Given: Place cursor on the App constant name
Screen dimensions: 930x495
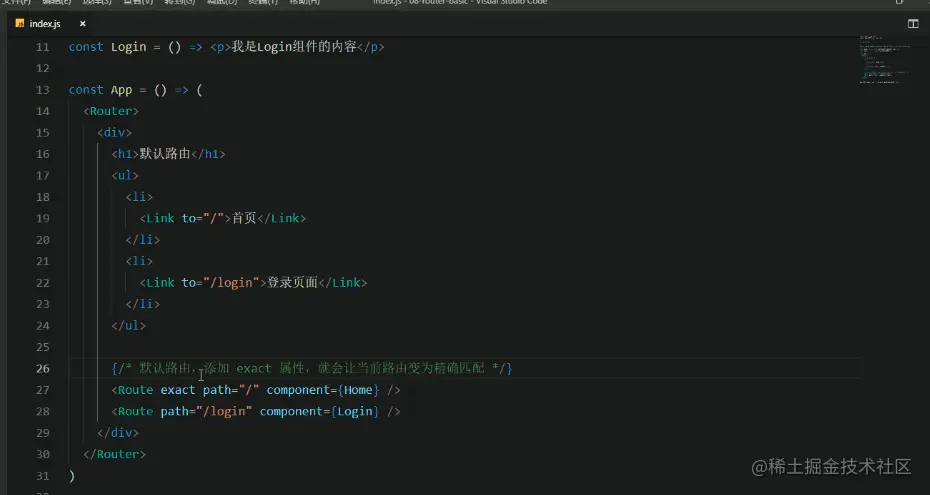Looking at the screenshot, I should (x=122, y=90).
